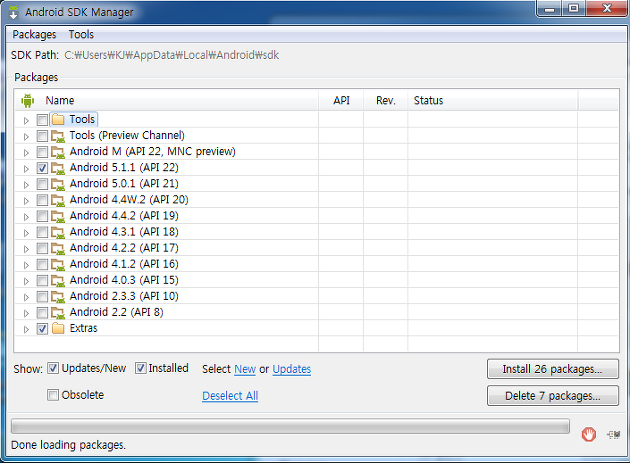The height and width of the screenshot is (463, 630).
Task: Expand the Tools tree node
Action: pos(26,120)
